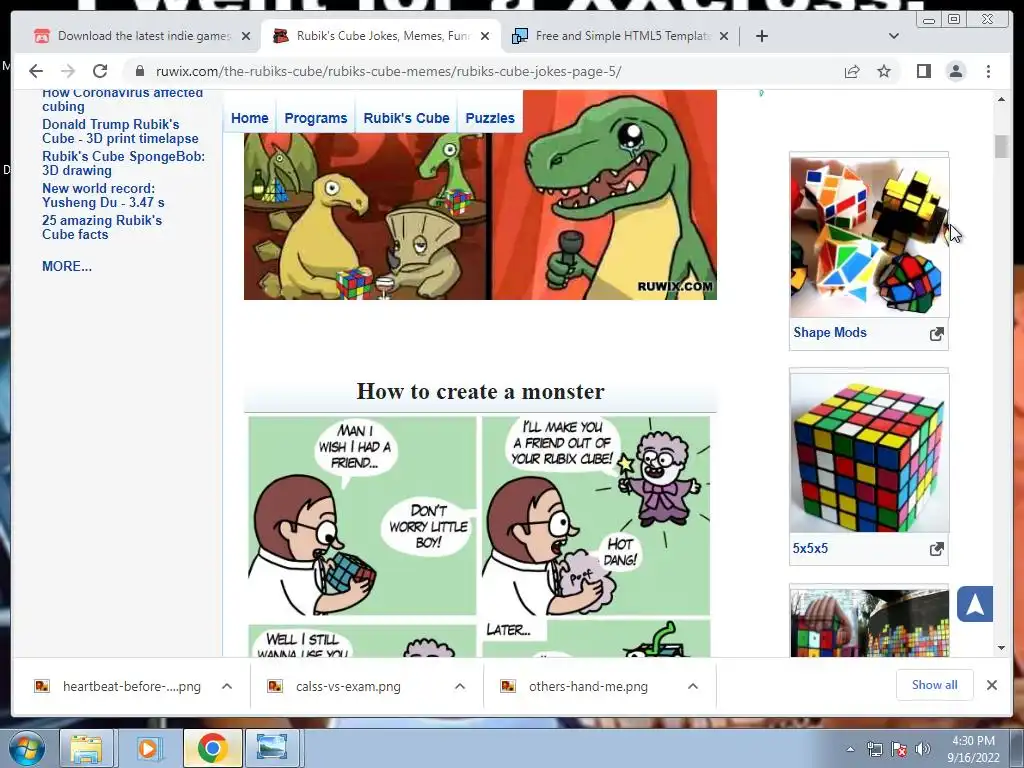
Task: Expand the tab search dropdown
Action: click(894, 36)
